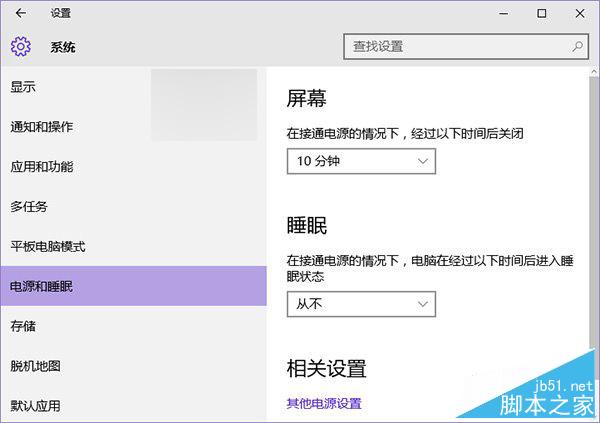Expand the screen timeout 10 分钟 dropdown
This screenshot has height=423, width=600.
click(361, 161)
